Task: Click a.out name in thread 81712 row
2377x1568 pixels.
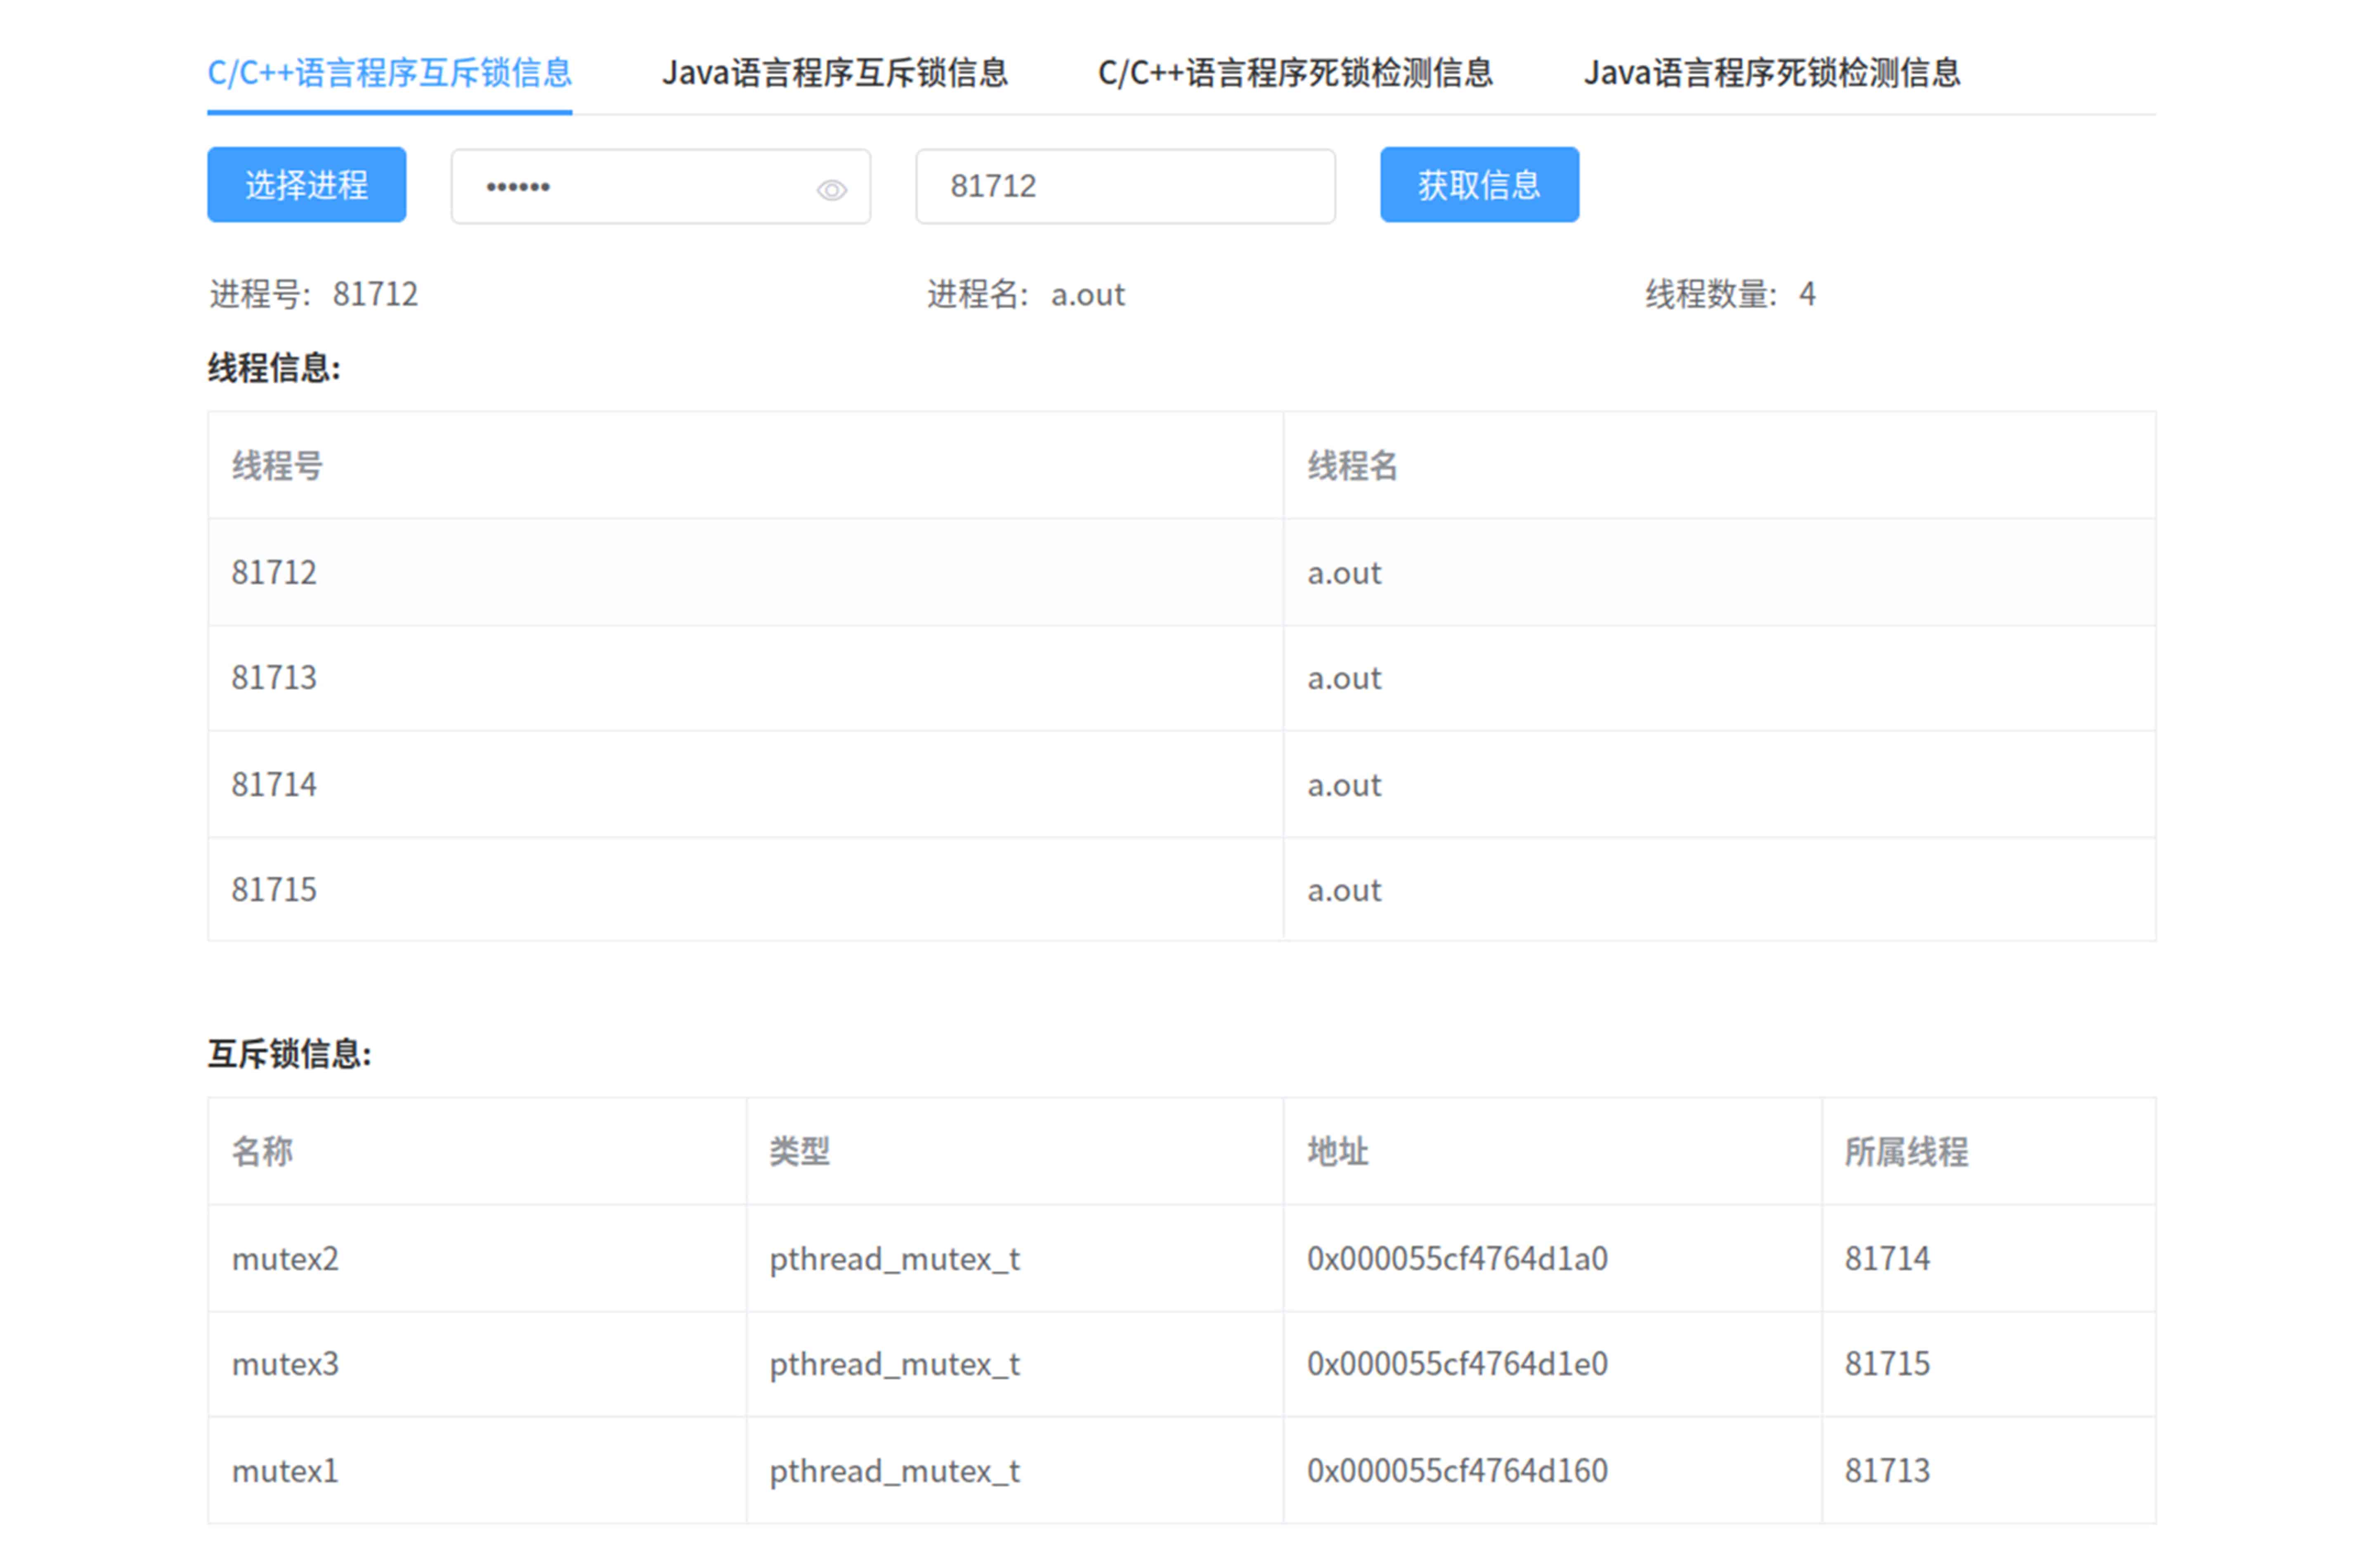Action: pos(1344,573)
